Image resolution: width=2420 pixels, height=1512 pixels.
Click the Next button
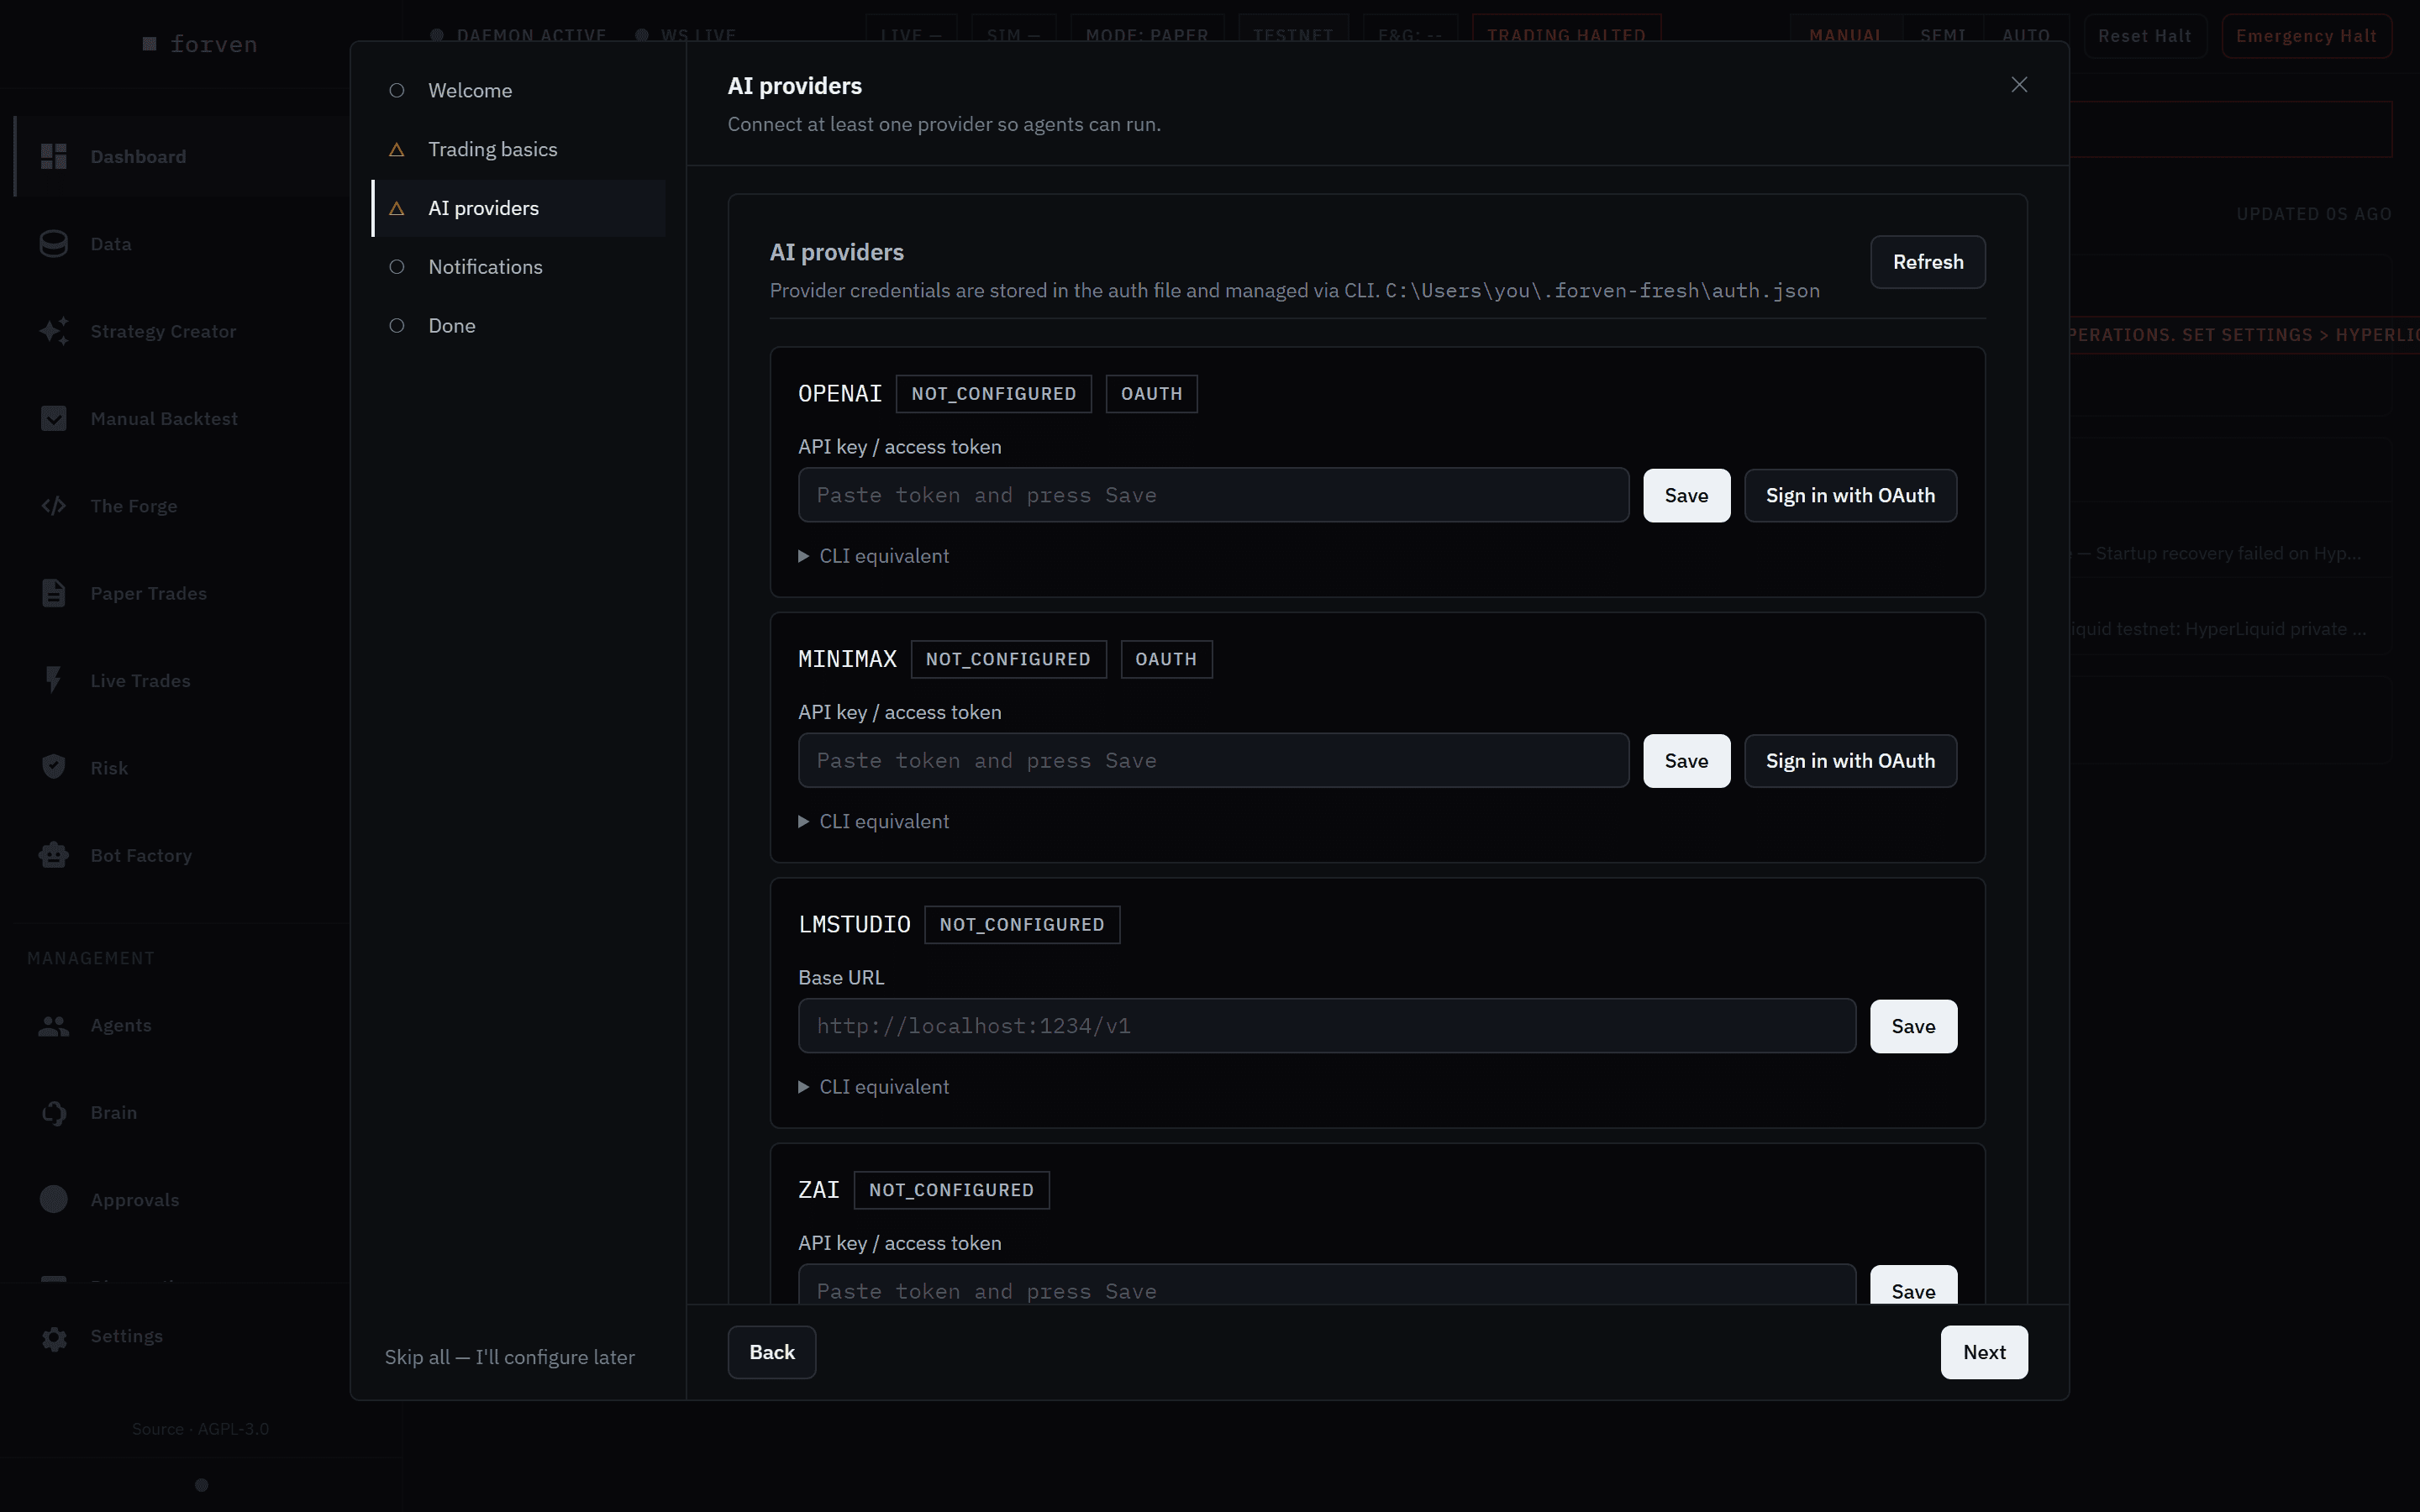1984,1352
